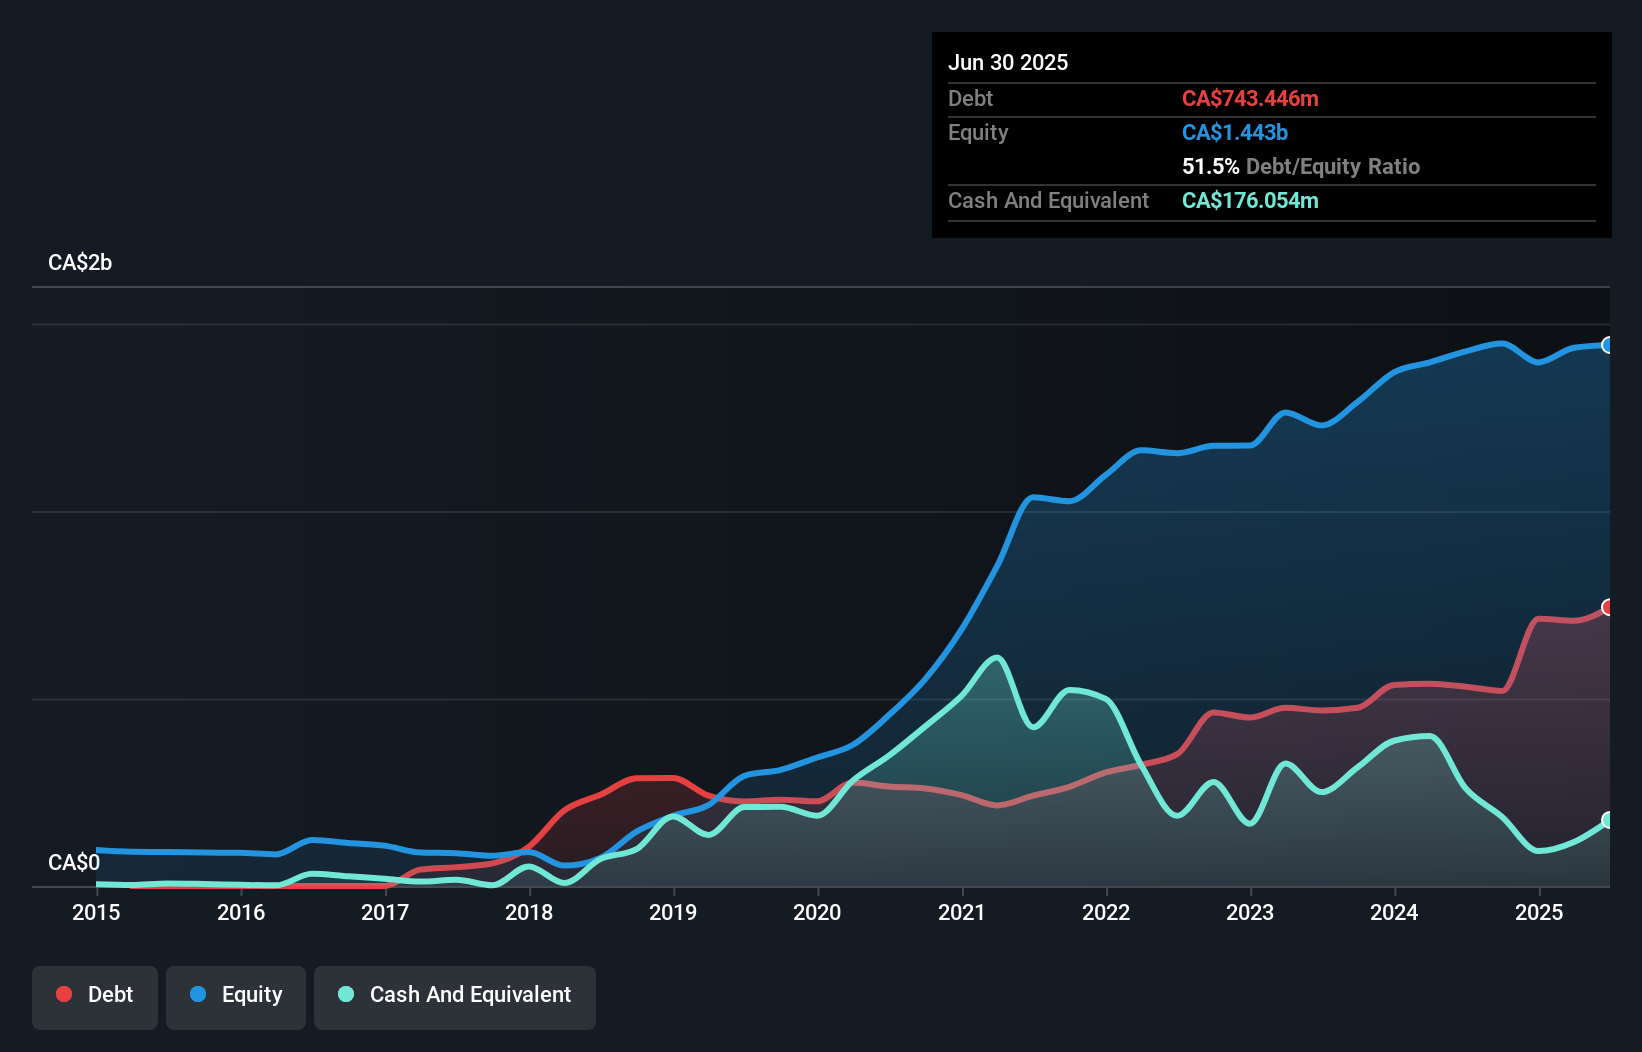Click the 51.5% Debt/Equity Ratio text
This screenshot has height=1052, width=1642.
[1301, 166]
